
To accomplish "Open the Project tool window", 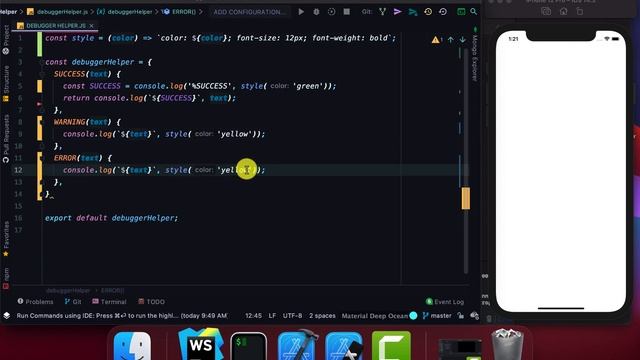I will (6, 40).
